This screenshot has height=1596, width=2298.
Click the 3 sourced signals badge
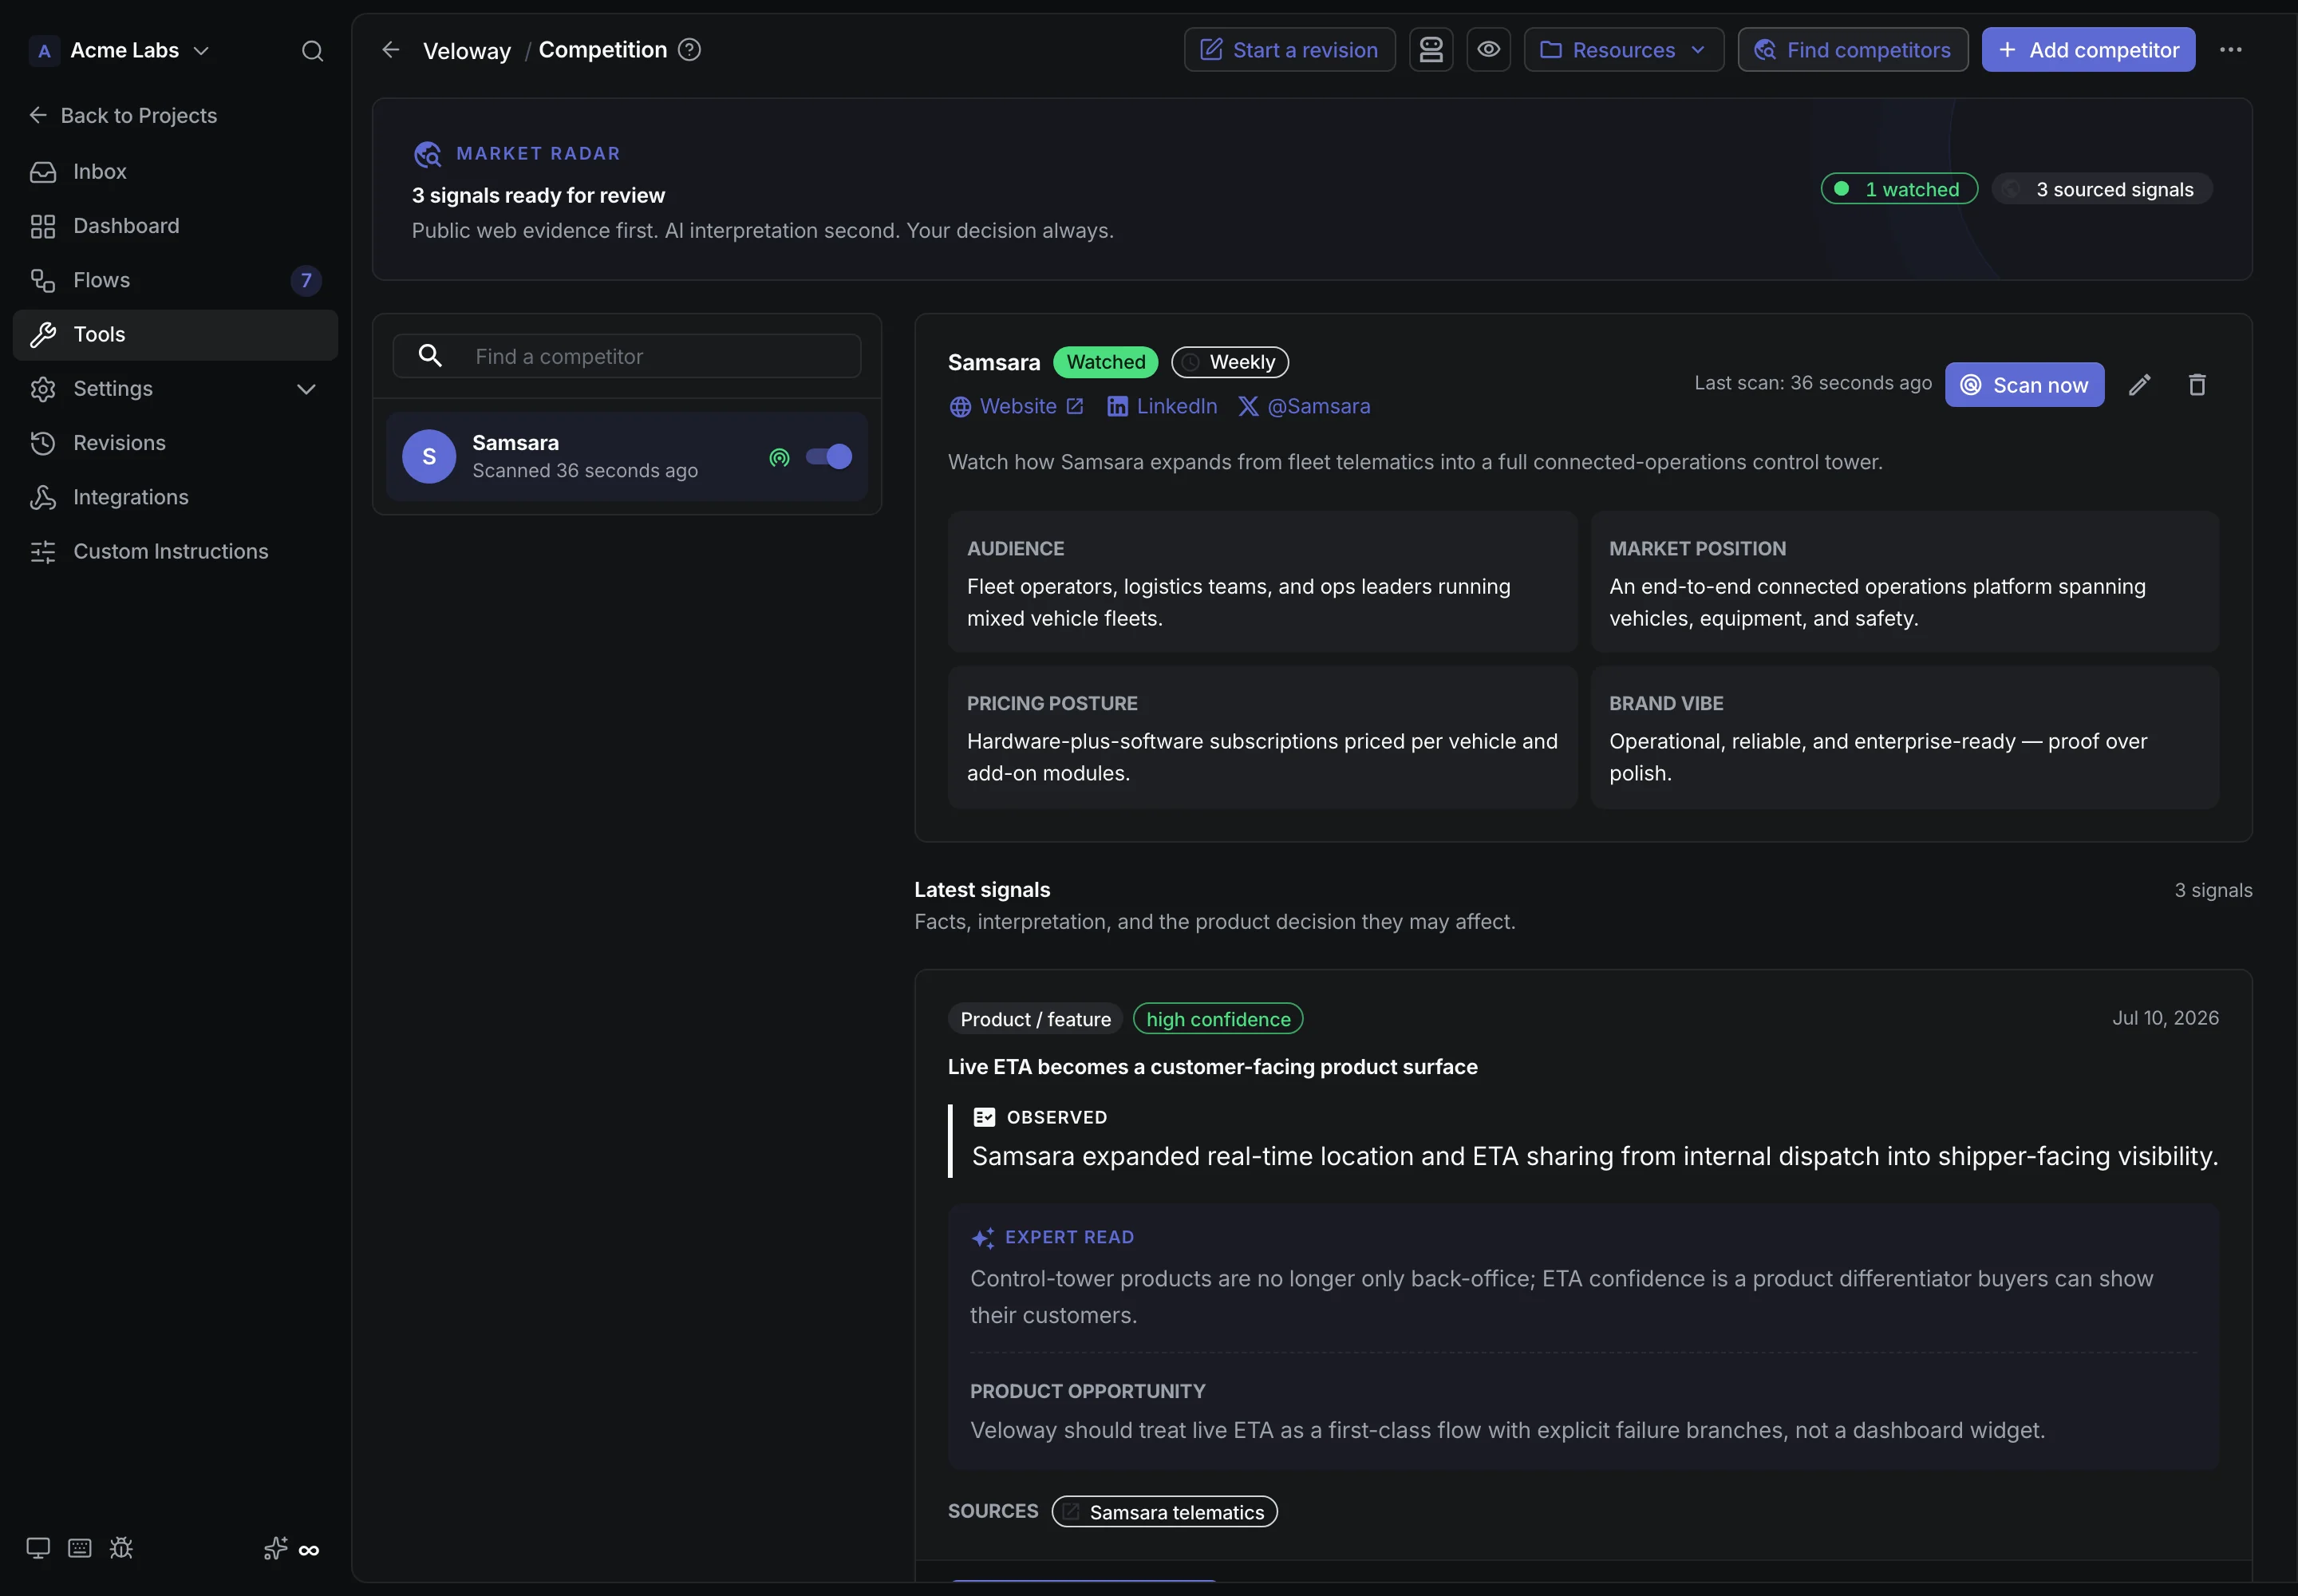[2102, 189]
